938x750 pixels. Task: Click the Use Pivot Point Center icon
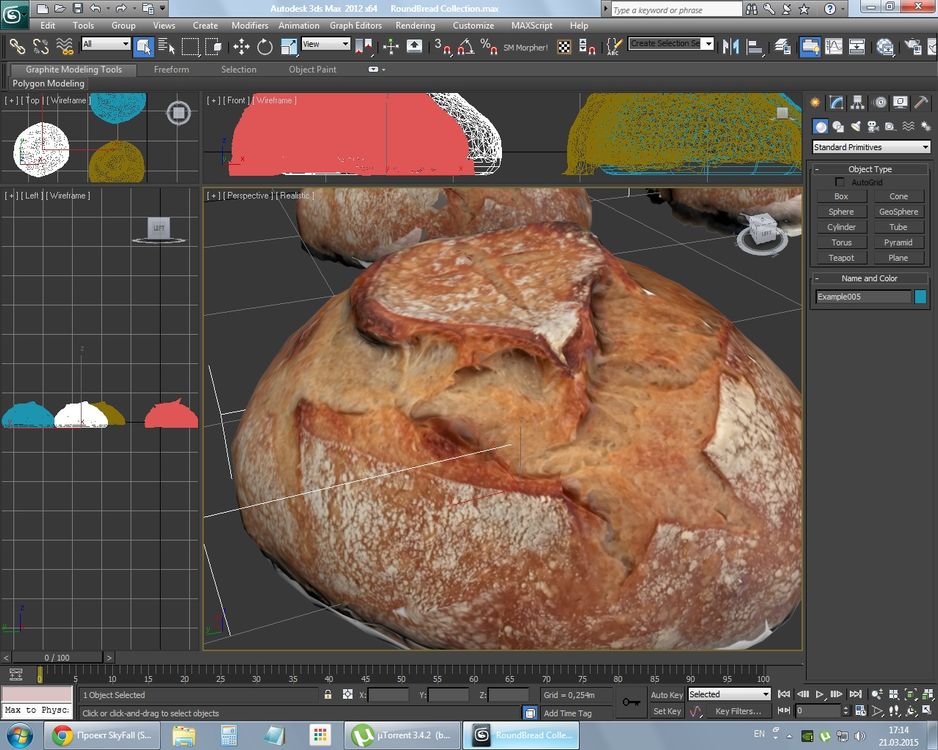point(364,46)
